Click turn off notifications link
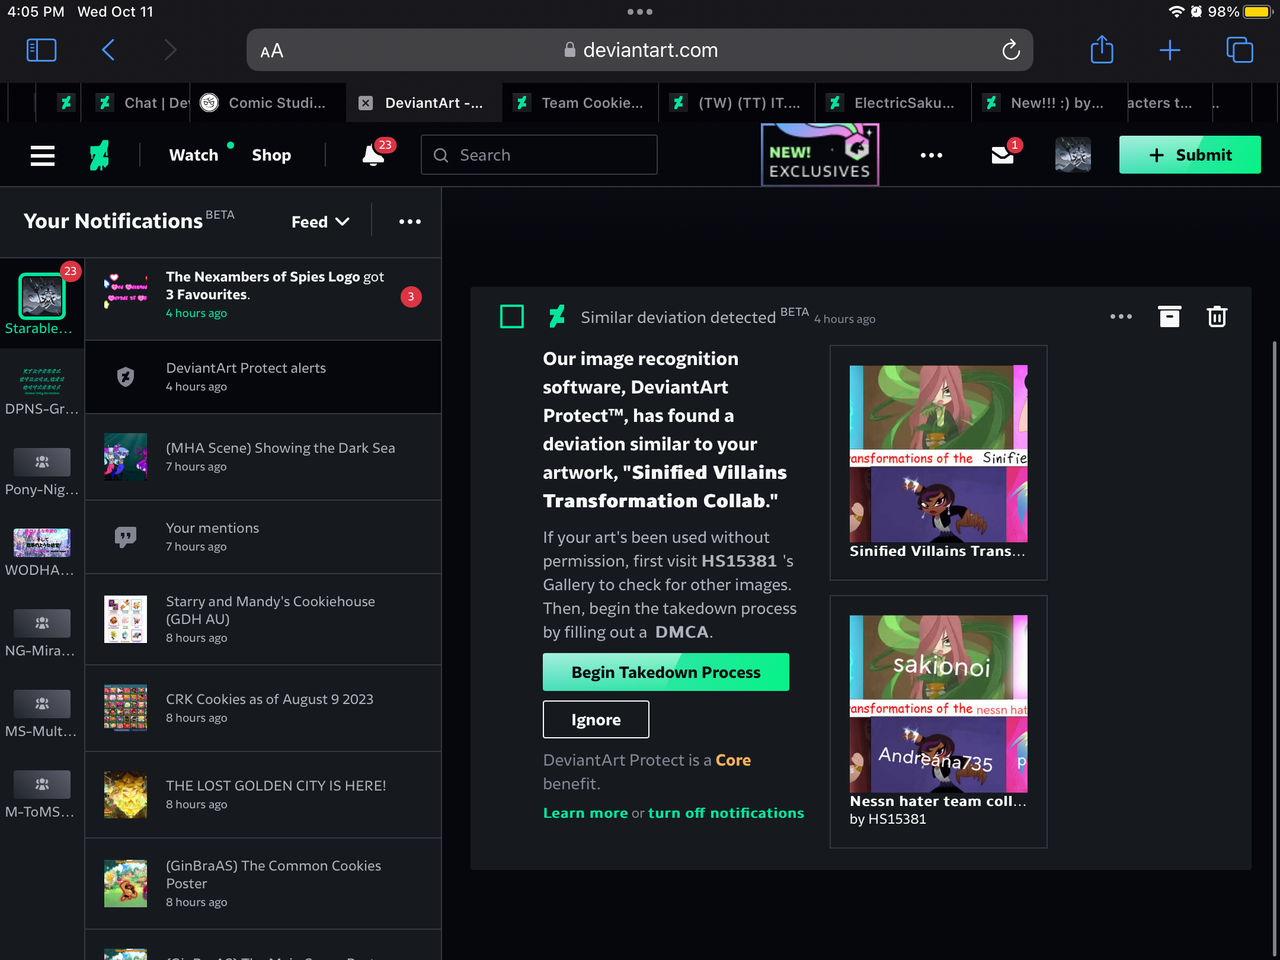The height and width of the screenshot is (960, 1280). coord(726,813)
